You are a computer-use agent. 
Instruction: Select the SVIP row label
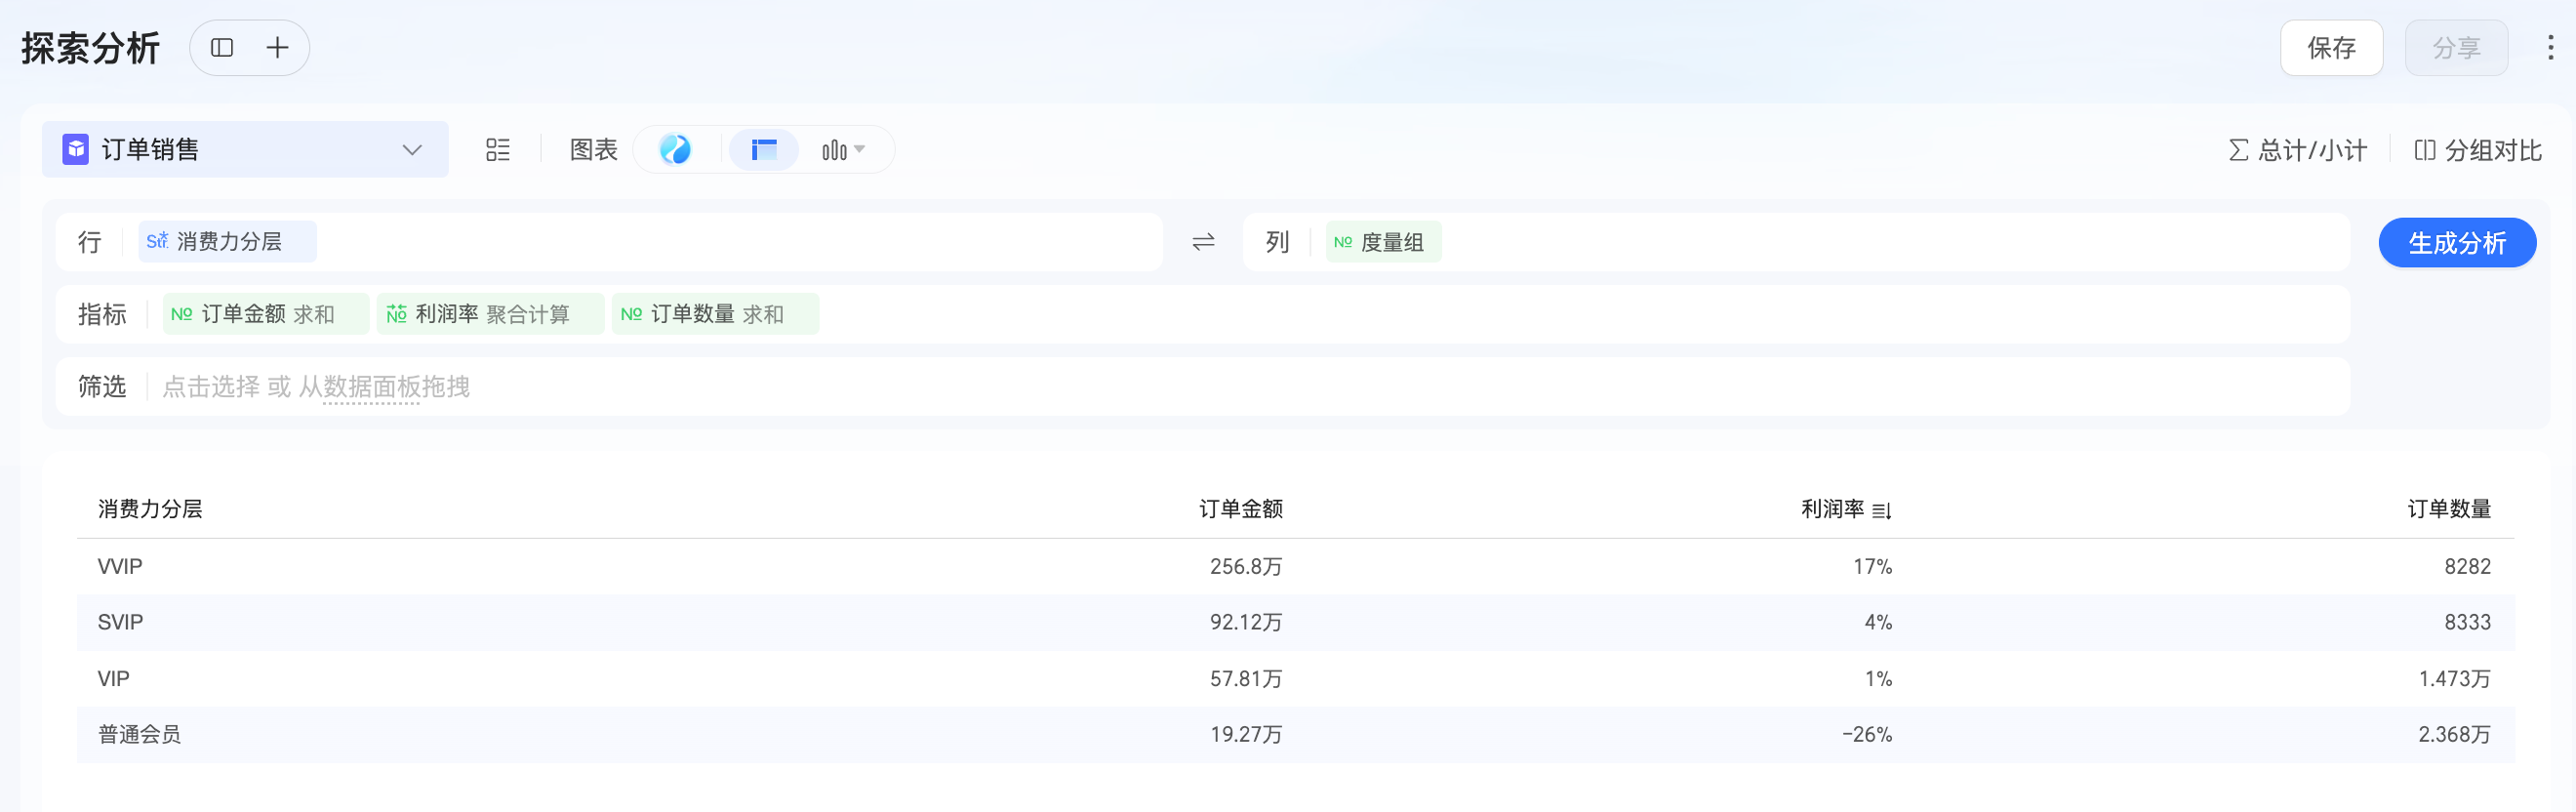[x=120, y=623]
